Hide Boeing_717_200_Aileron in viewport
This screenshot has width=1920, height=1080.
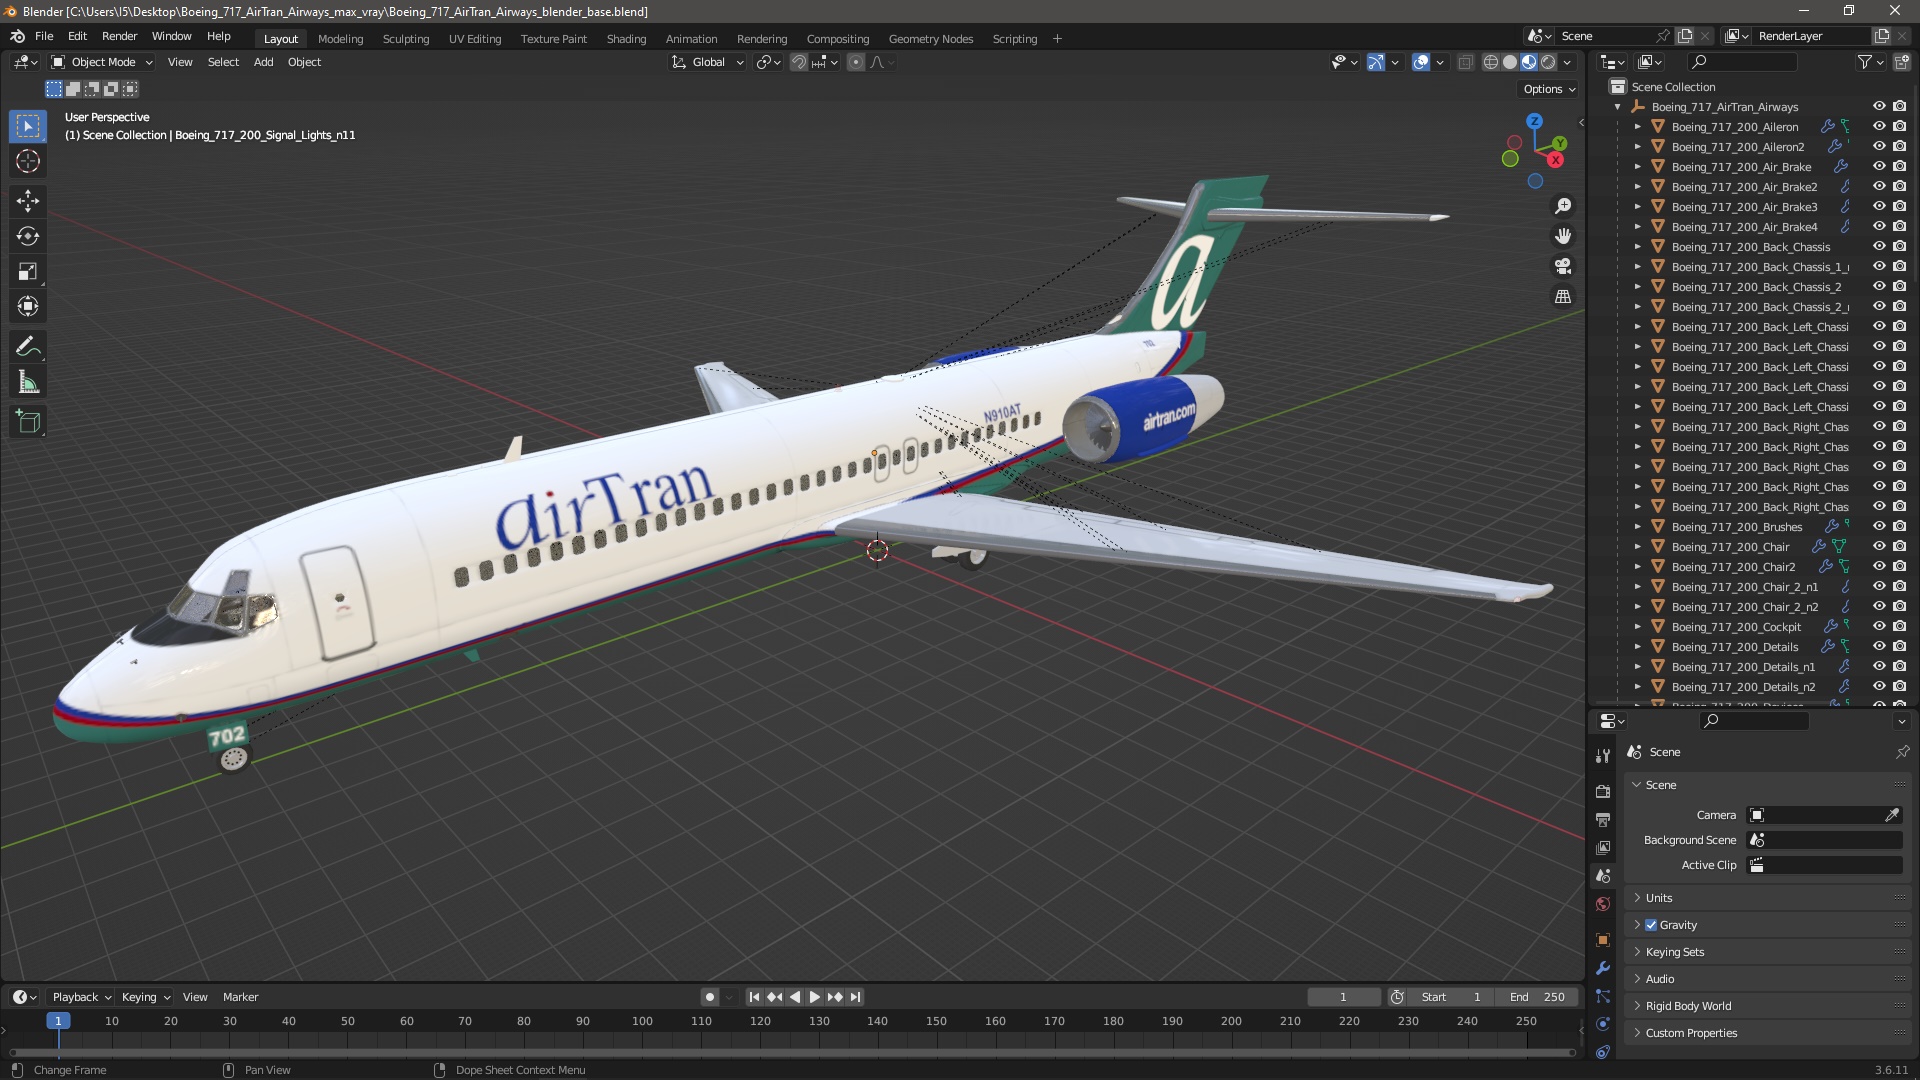pos(1879,127)
